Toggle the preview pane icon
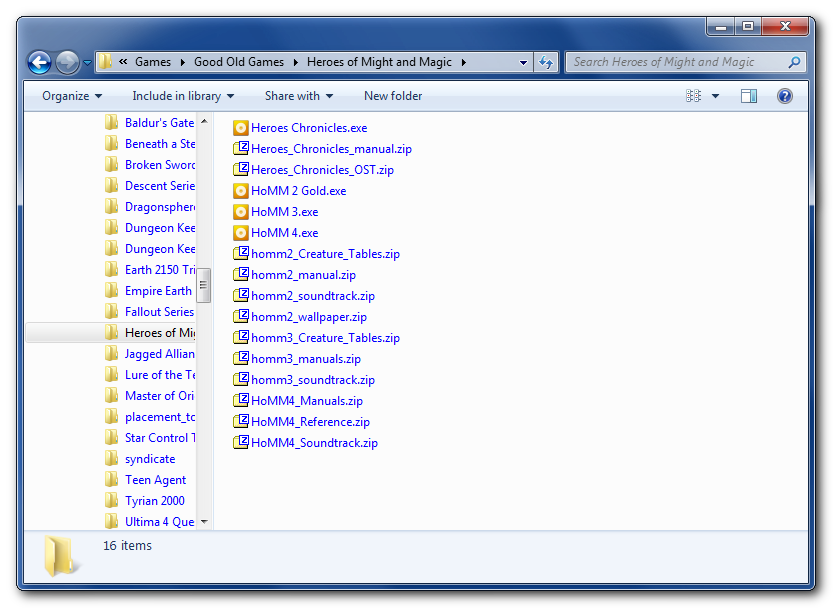Viewport: 833px width, 608px height. point(749,96)
